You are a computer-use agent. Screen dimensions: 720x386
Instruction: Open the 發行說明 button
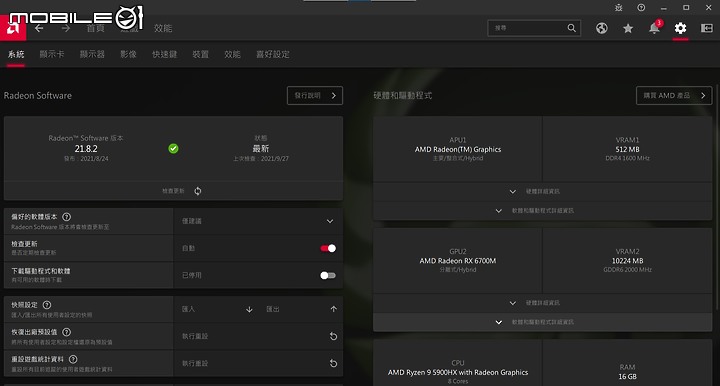[x=315, y=95]
